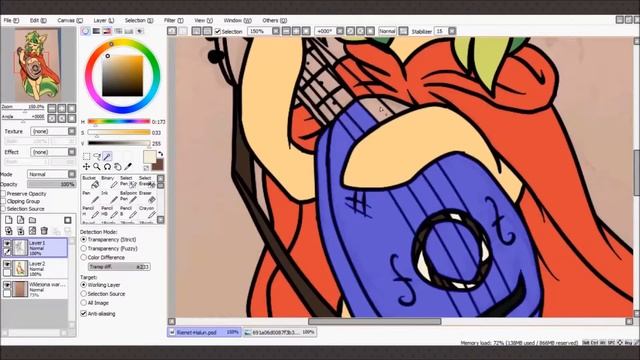The image size is (640, 360).
Task: Click the Undo button in toolbar
Action: coord(172,31)
